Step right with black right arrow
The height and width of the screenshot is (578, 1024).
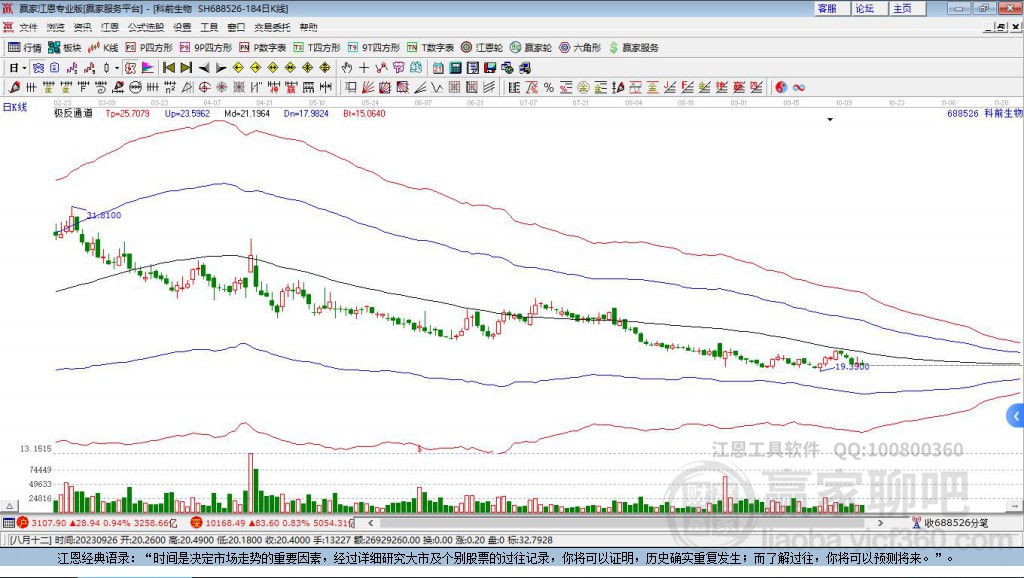[x=221, y=68]
